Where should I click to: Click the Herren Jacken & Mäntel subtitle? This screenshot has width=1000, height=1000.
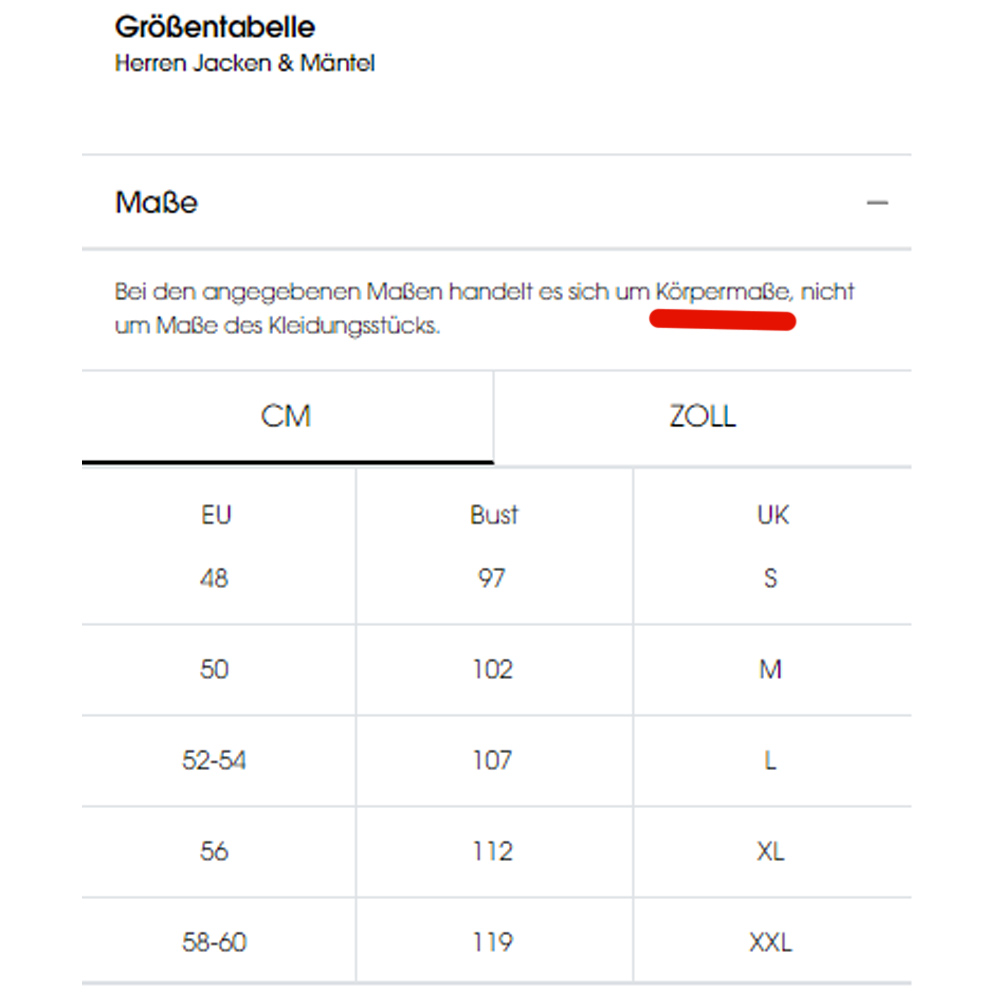[245, 64]
